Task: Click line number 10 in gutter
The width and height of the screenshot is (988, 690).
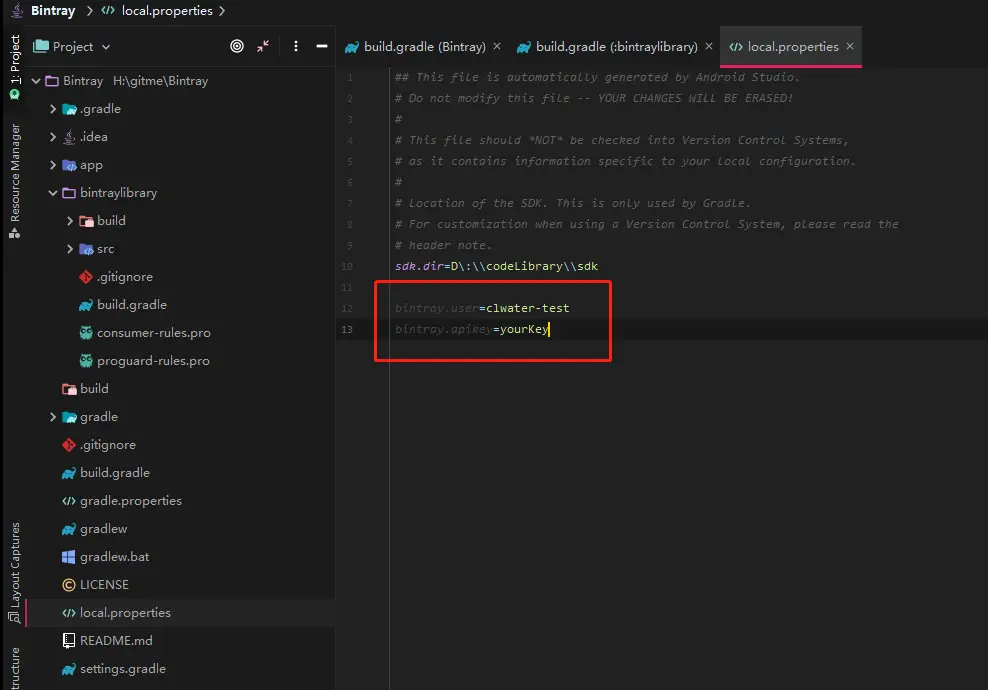Action: [x=347, y=266]
